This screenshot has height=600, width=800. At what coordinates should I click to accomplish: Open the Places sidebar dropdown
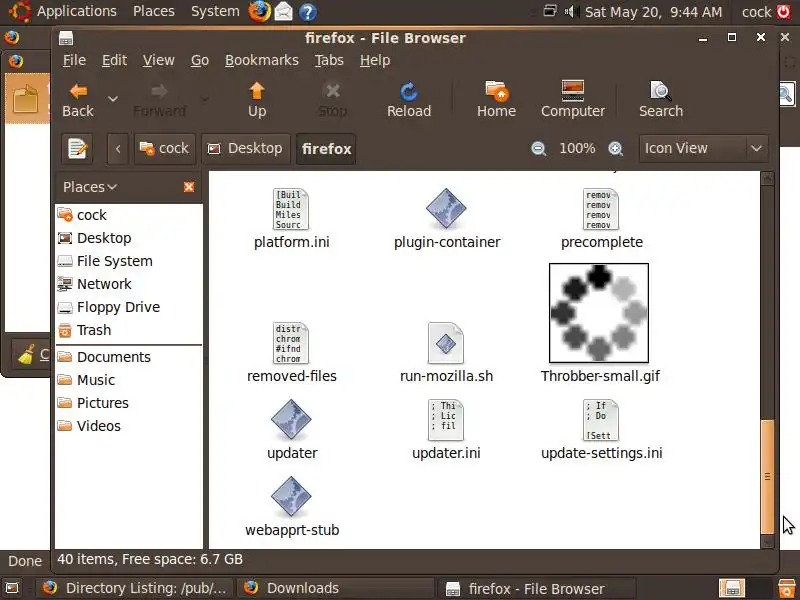[90, 187]
